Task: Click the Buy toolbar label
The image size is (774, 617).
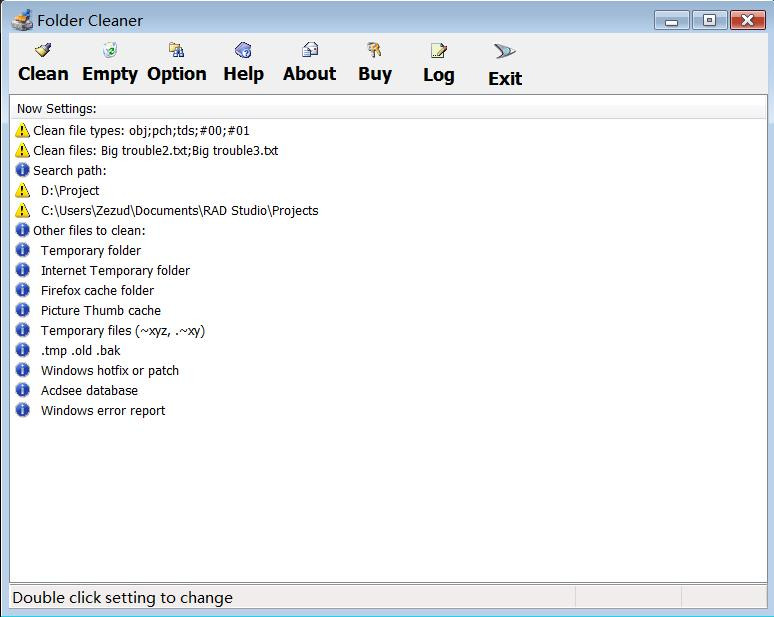Action: (375, 75)
